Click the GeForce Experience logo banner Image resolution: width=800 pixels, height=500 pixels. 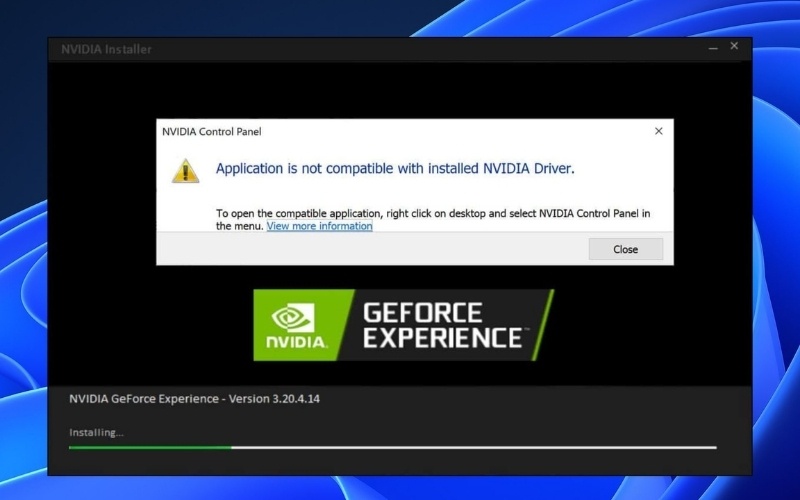pos(403,325)
